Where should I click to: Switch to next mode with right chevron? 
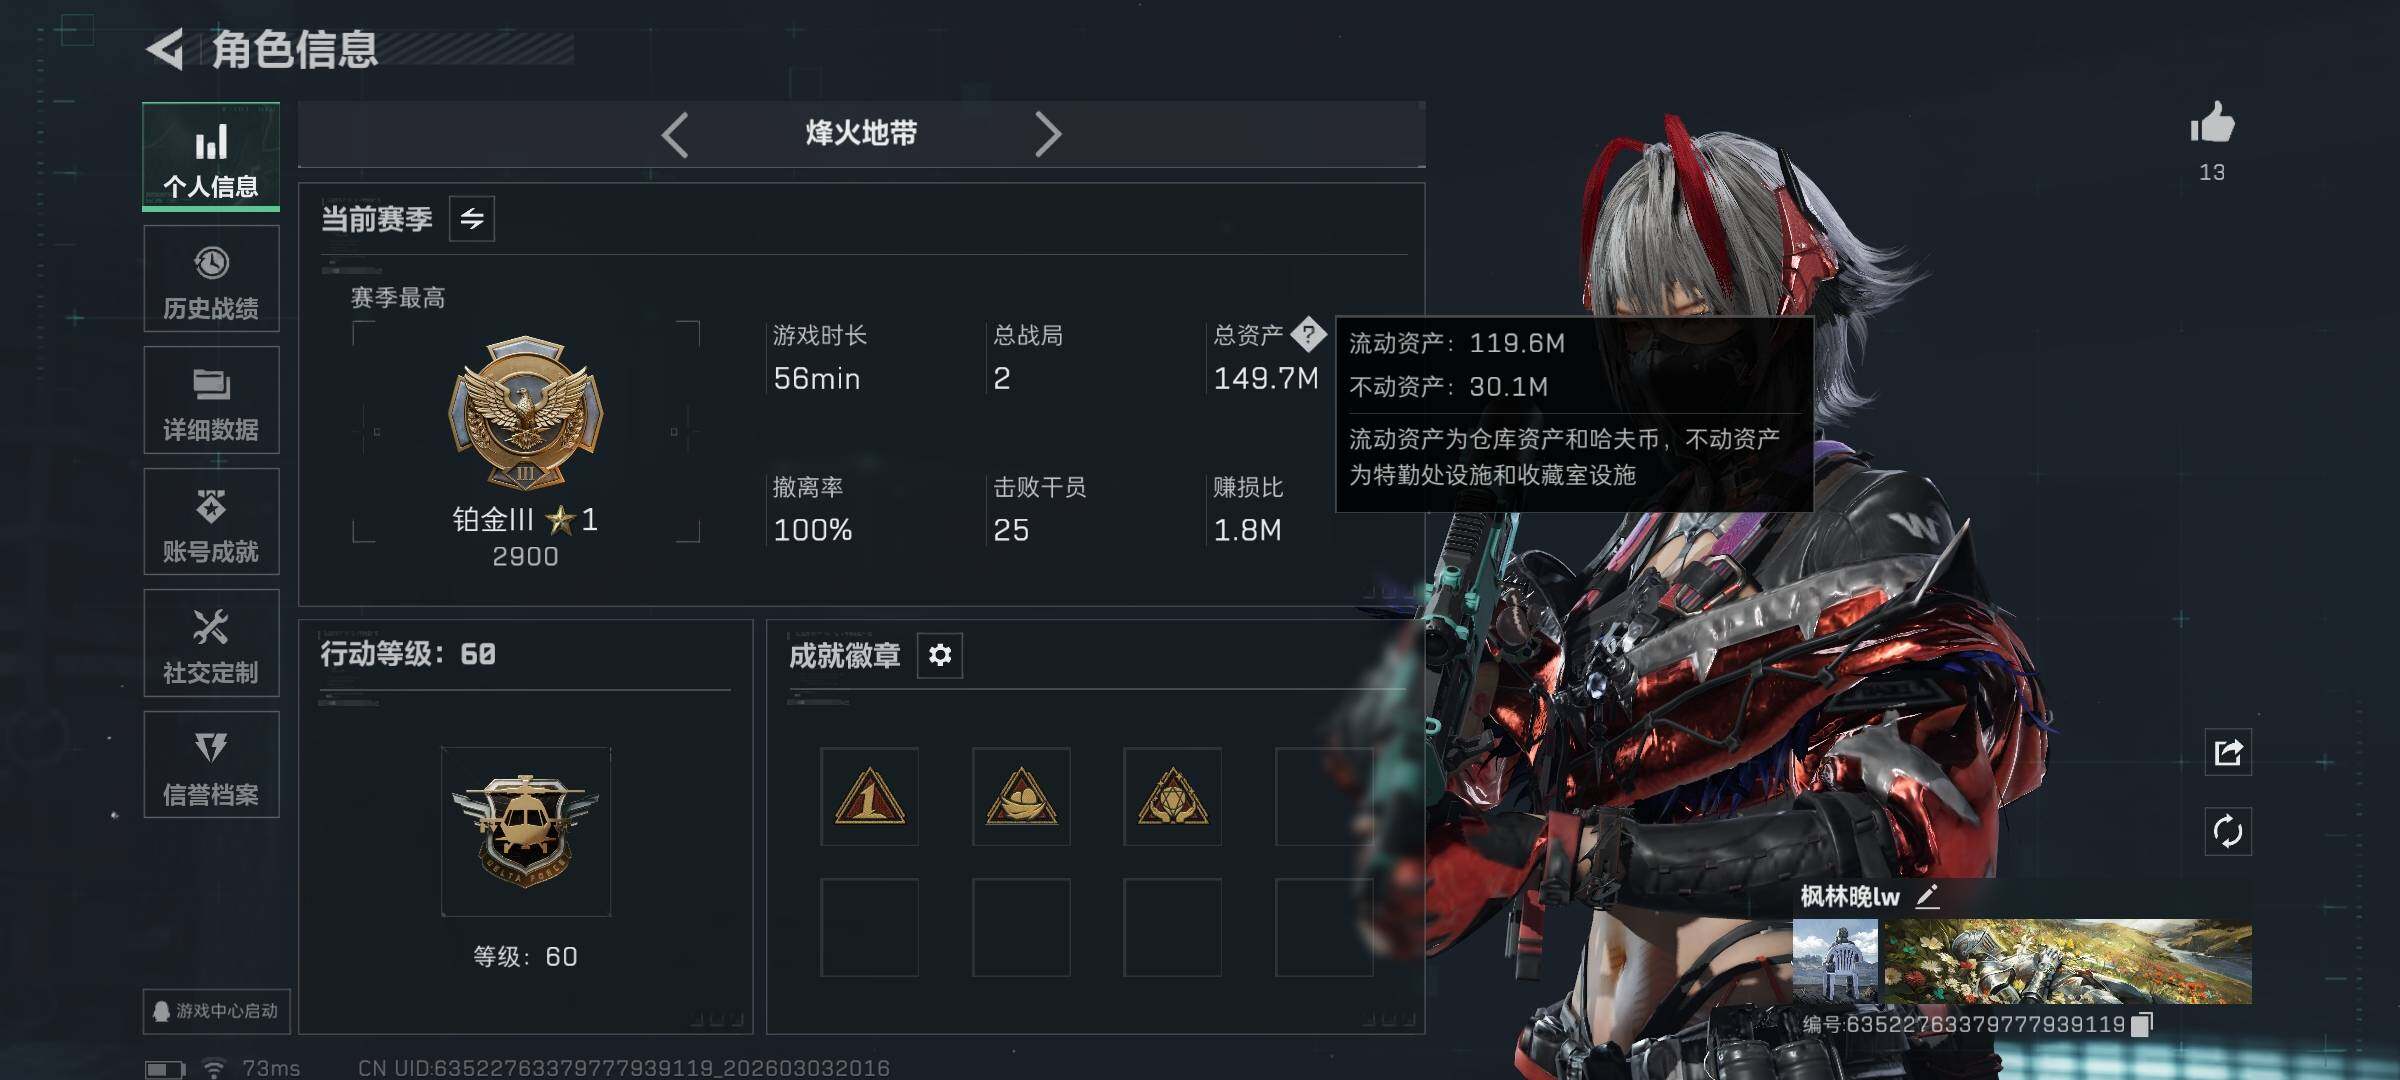1047,134
